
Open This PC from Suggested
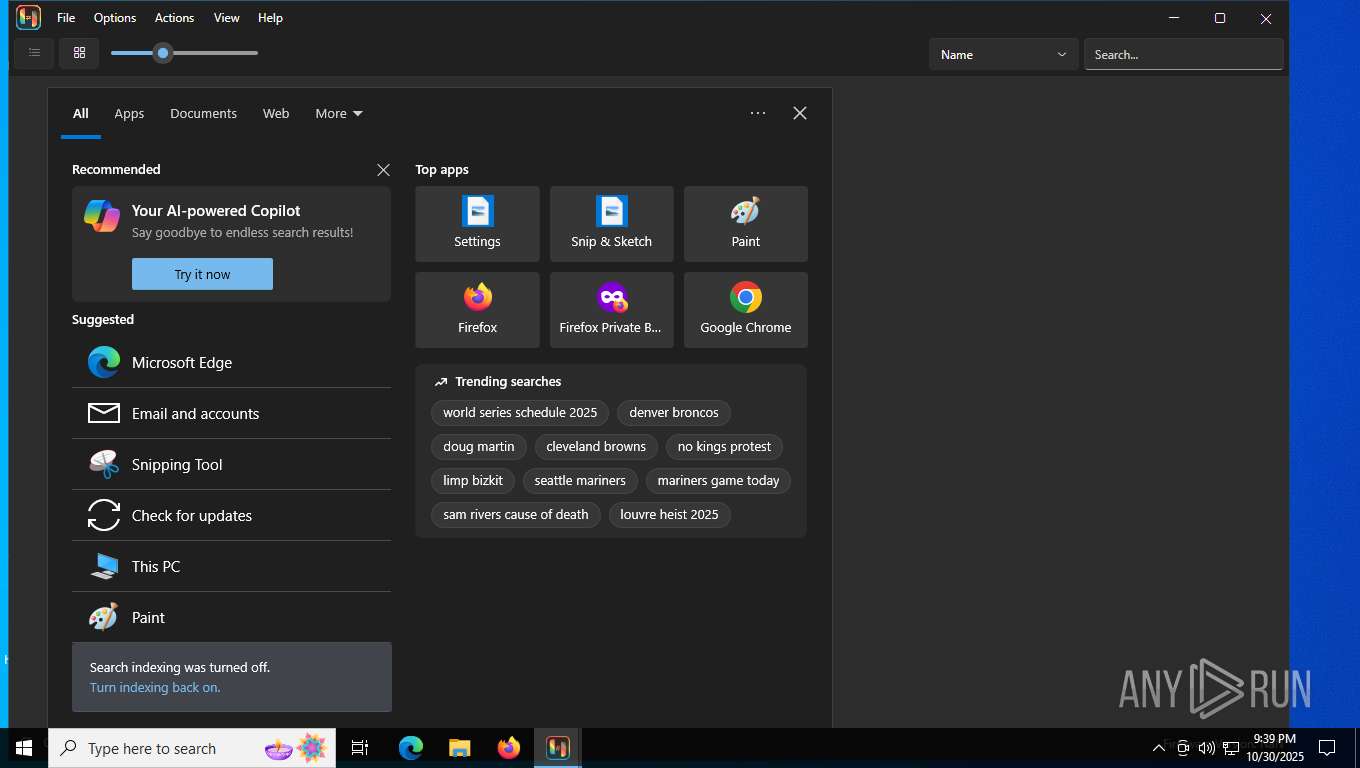coord(231,566)
